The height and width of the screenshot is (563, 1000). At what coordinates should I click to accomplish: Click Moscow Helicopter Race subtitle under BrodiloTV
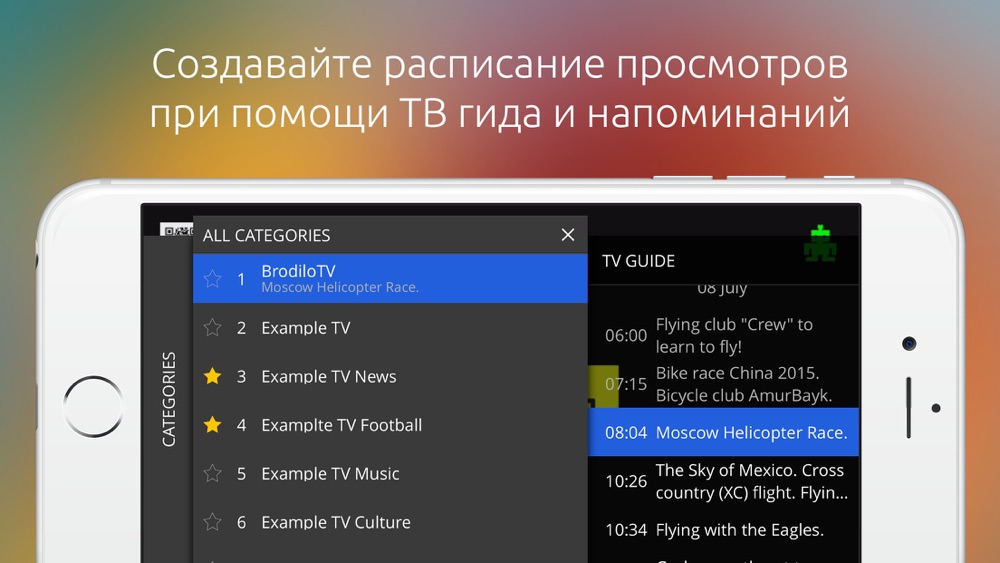coord(340,288)
